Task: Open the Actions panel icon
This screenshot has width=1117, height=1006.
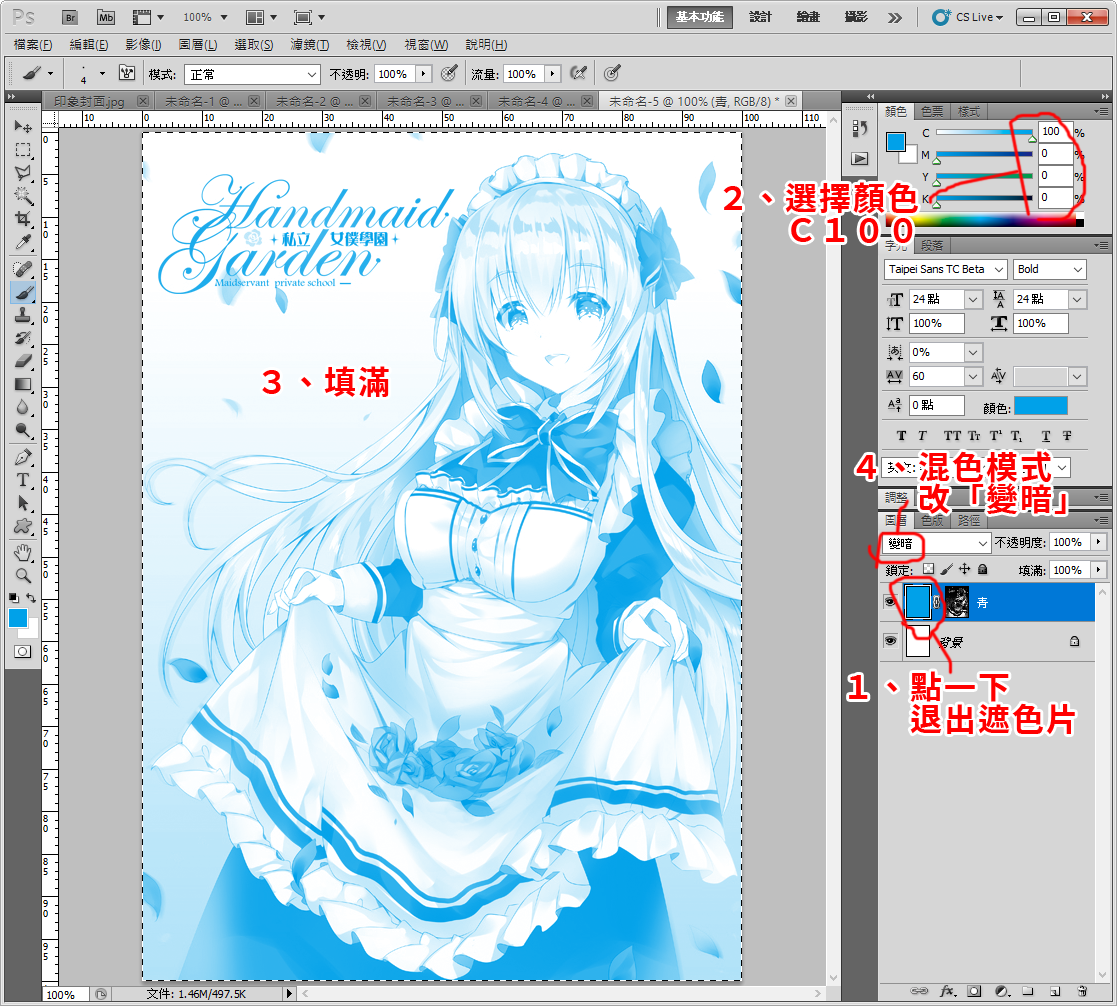Action: 860,158
